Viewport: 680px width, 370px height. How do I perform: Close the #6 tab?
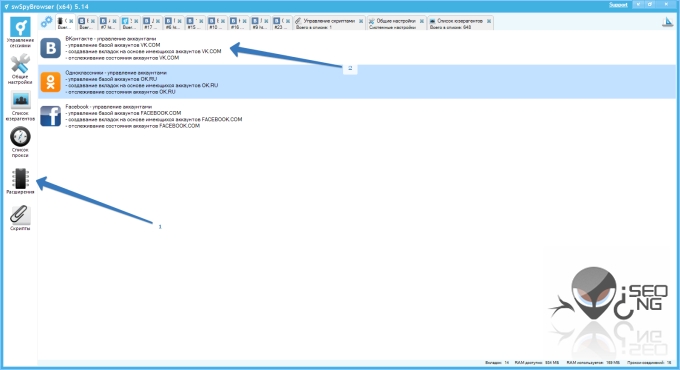click(179, 21)
